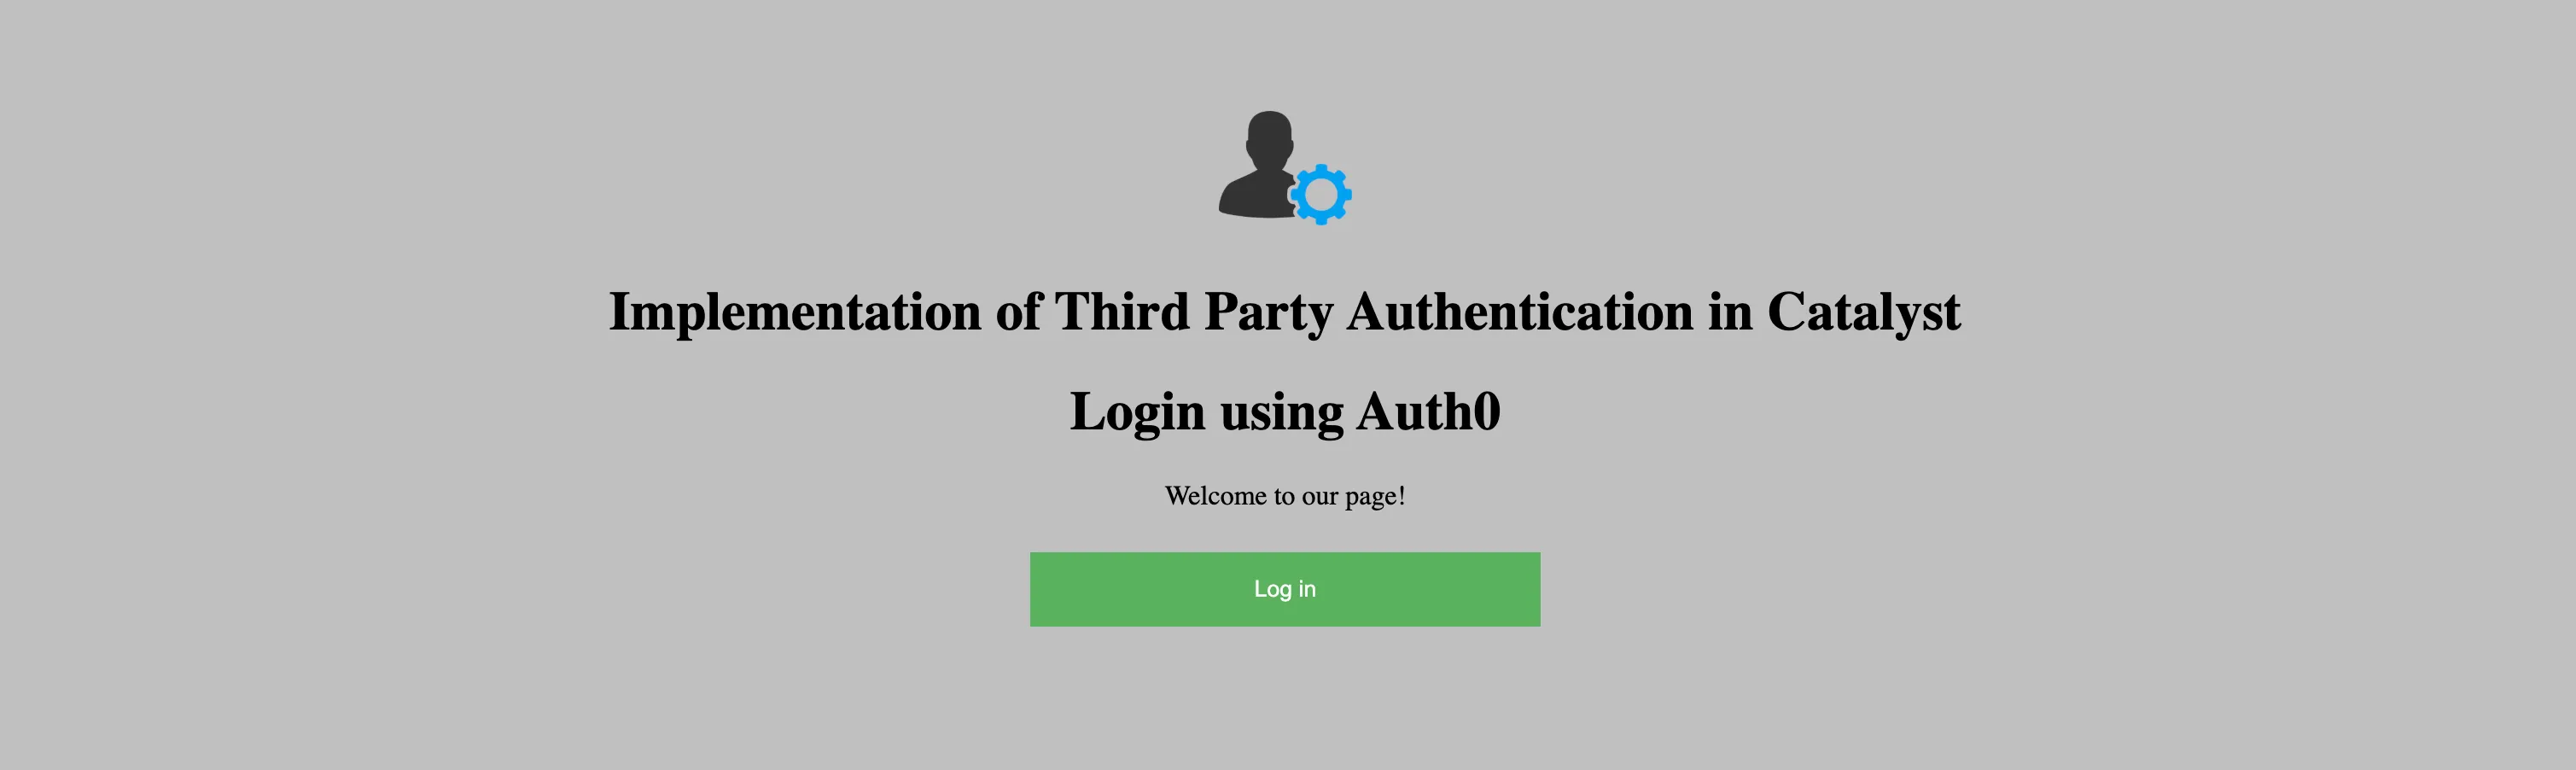Image resolution: width=2576 pixels, height=770 pixels.
Task: Click the word 'Auth0' in the subheading
Action: [1428, 411]
